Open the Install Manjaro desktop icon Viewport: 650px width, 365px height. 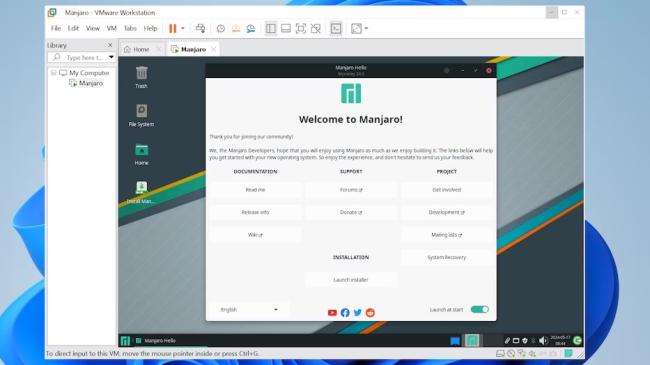[141, 192]
